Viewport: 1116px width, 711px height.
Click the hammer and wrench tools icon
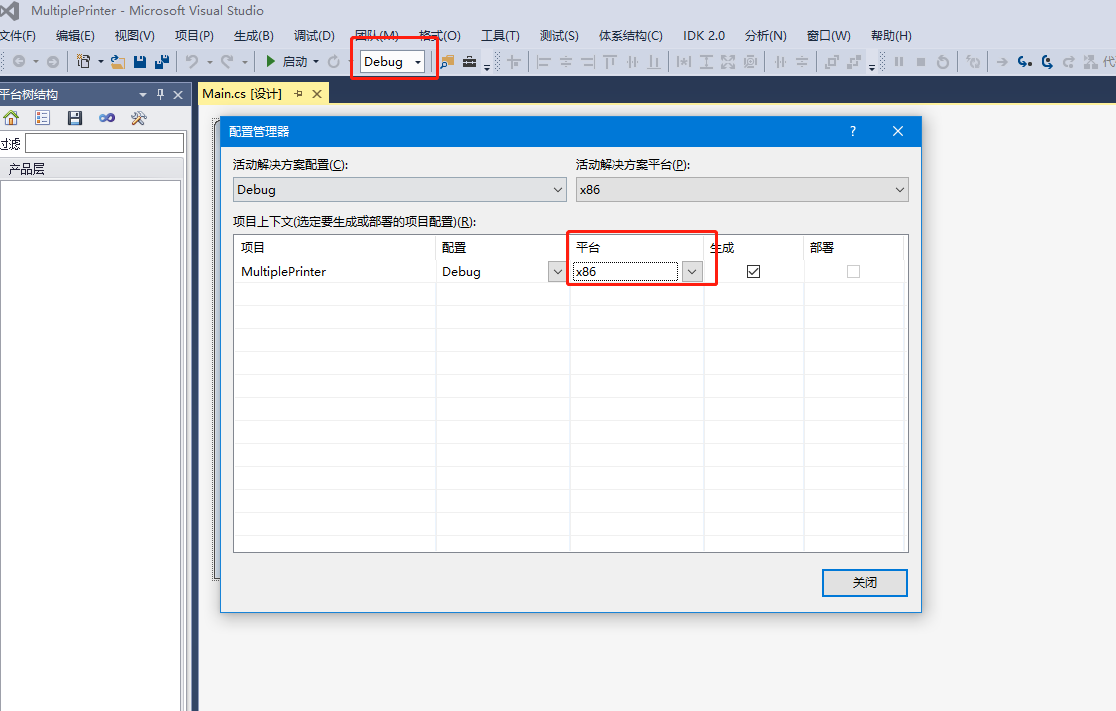pyautogui.click(x=139, y=118)
